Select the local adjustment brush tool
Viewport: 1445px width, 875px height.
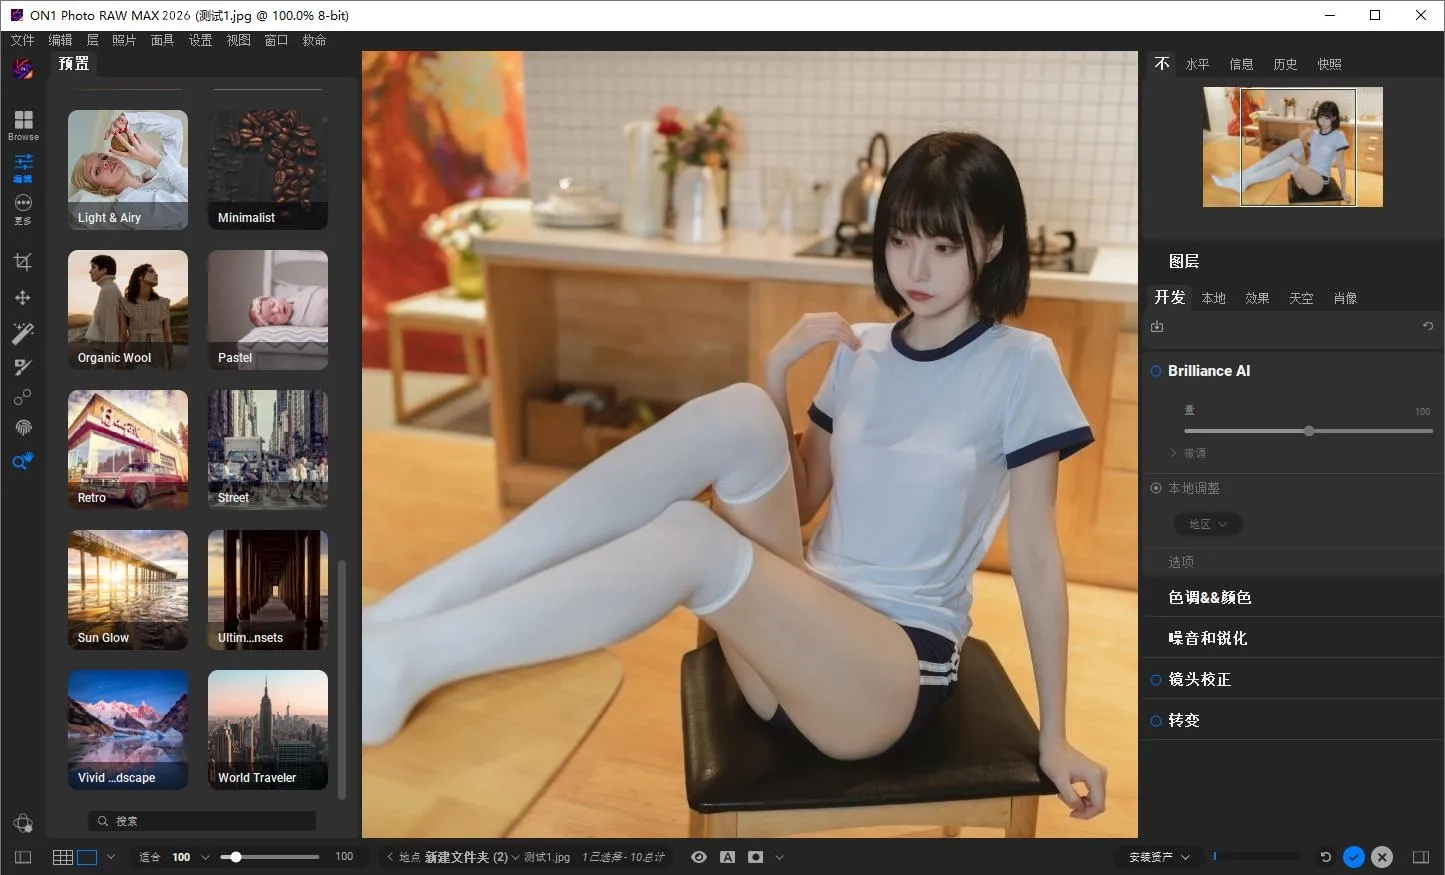(23, 367)
